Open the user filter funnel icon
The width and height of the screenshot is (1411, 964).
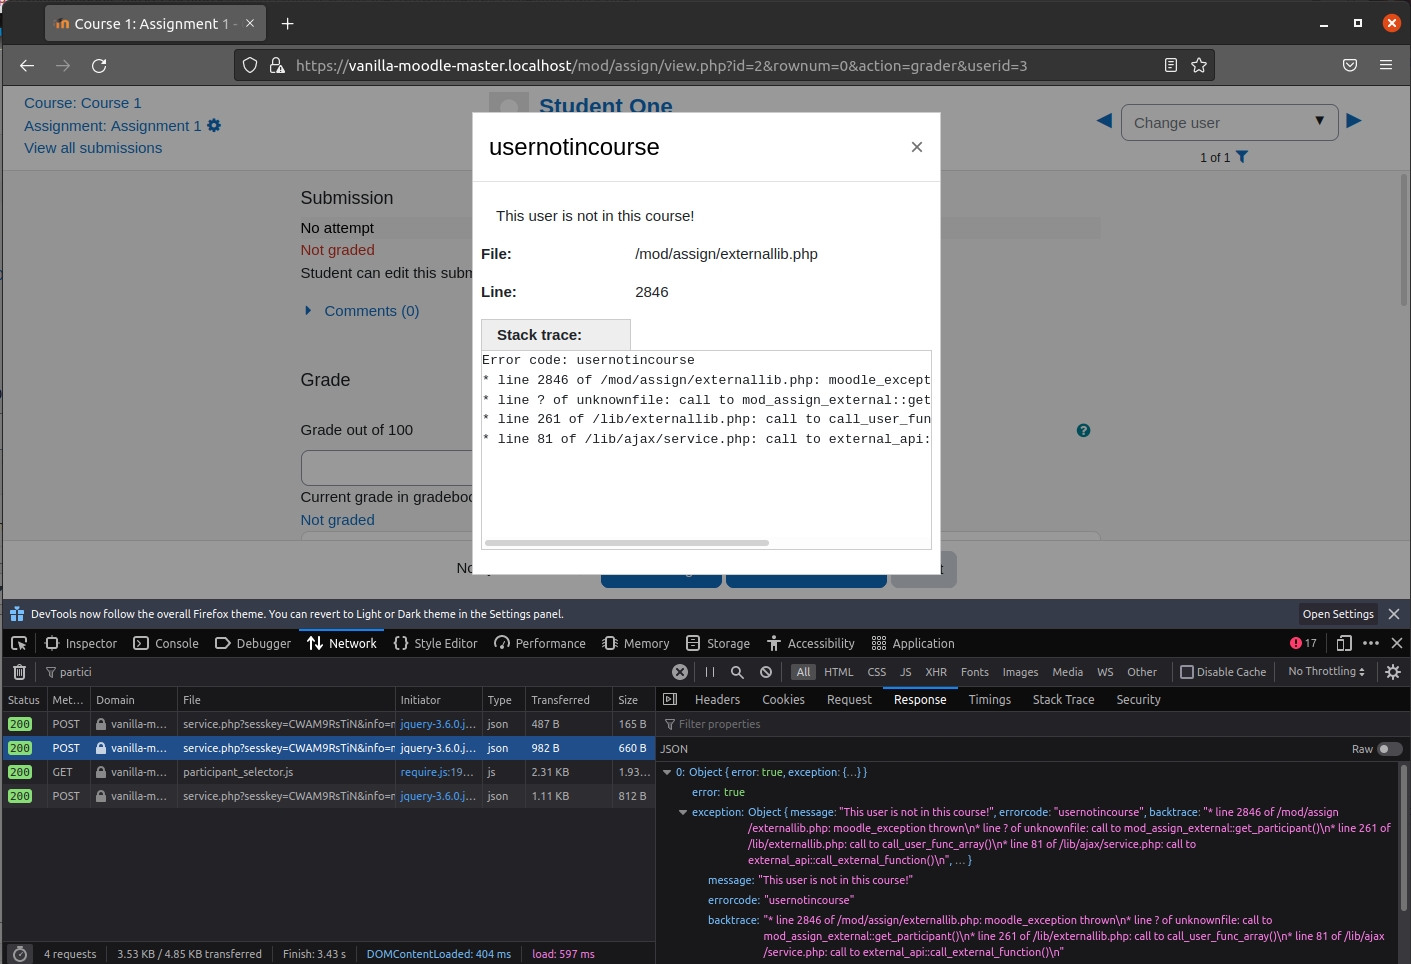click(1242, 157)
